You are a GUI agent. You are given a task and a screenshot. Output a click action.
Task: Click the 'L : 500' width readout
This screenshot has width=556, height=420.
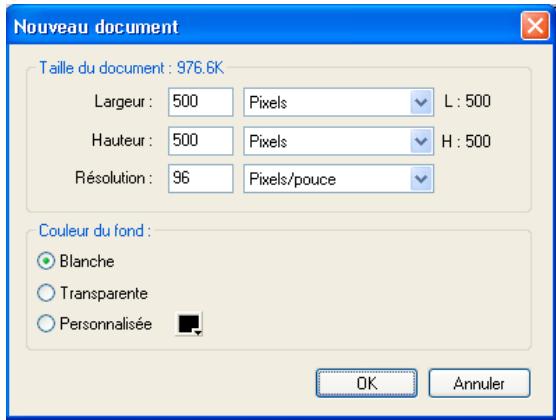tap(467, 101)
